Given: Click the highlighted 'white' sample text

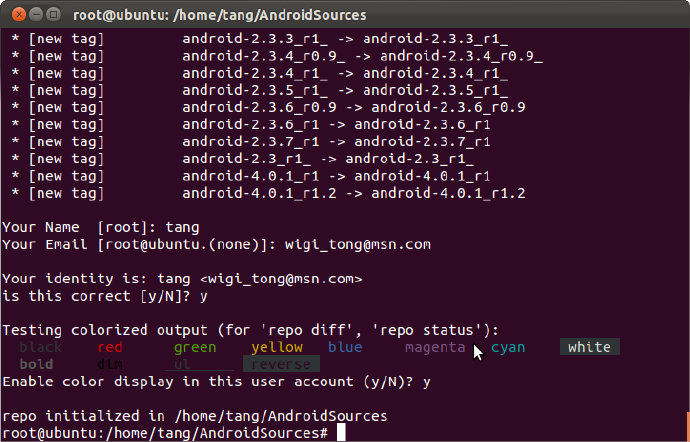Looking at the screenshot, I should click(590, 347).
